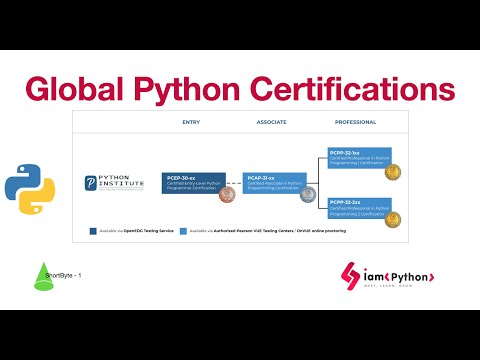480x360 pixels.
Task: Click the bronze PCEP medal badge
Action: [227, 194]
